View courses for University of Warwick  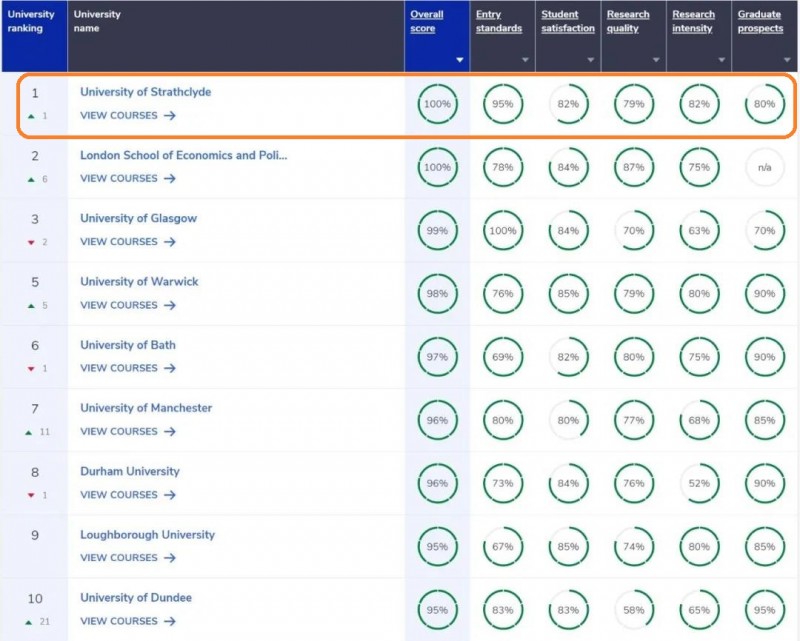pos(128,305)
